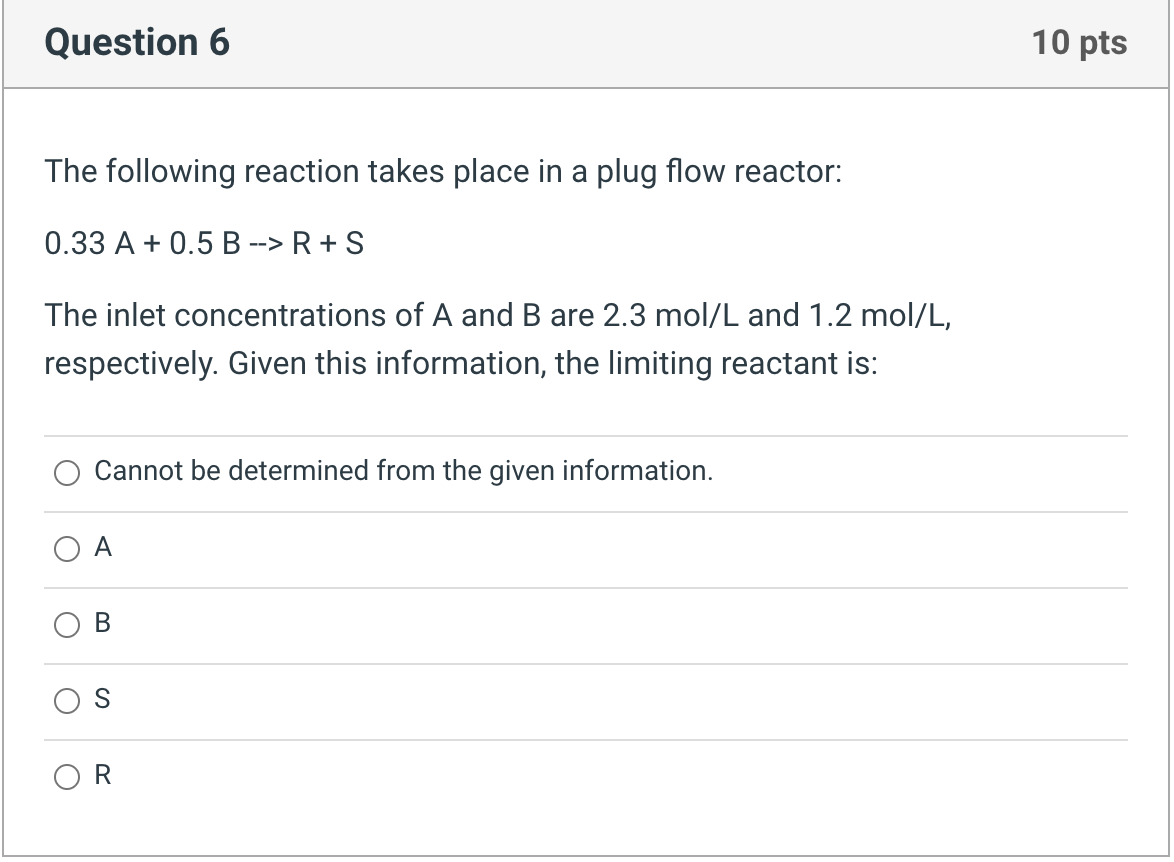
Task: Click the header bar of Question 6
Action: click(585, 42)
